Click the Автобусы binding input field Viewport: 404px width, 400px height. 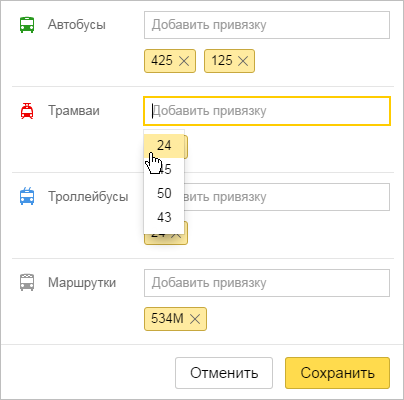(267, 25)
